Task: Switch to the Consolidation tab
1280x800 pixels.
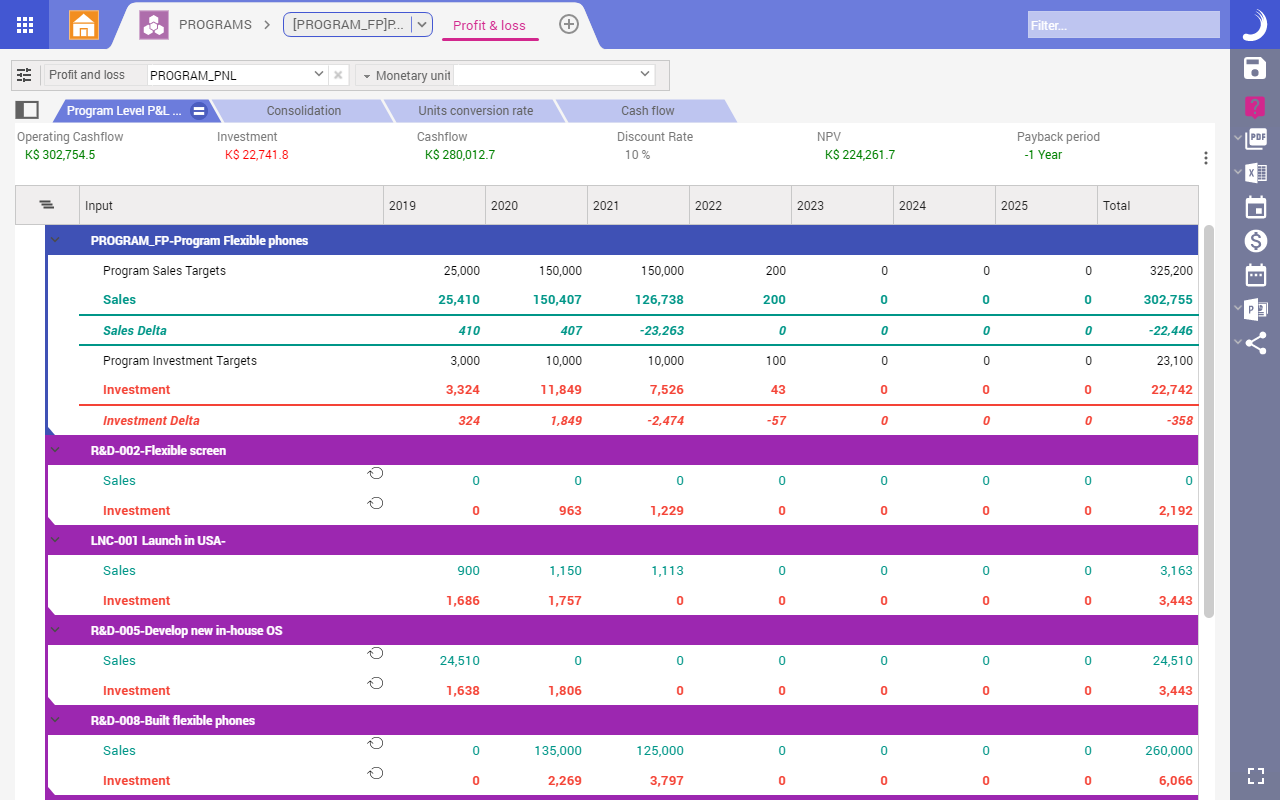Action: tap(303, 110)
